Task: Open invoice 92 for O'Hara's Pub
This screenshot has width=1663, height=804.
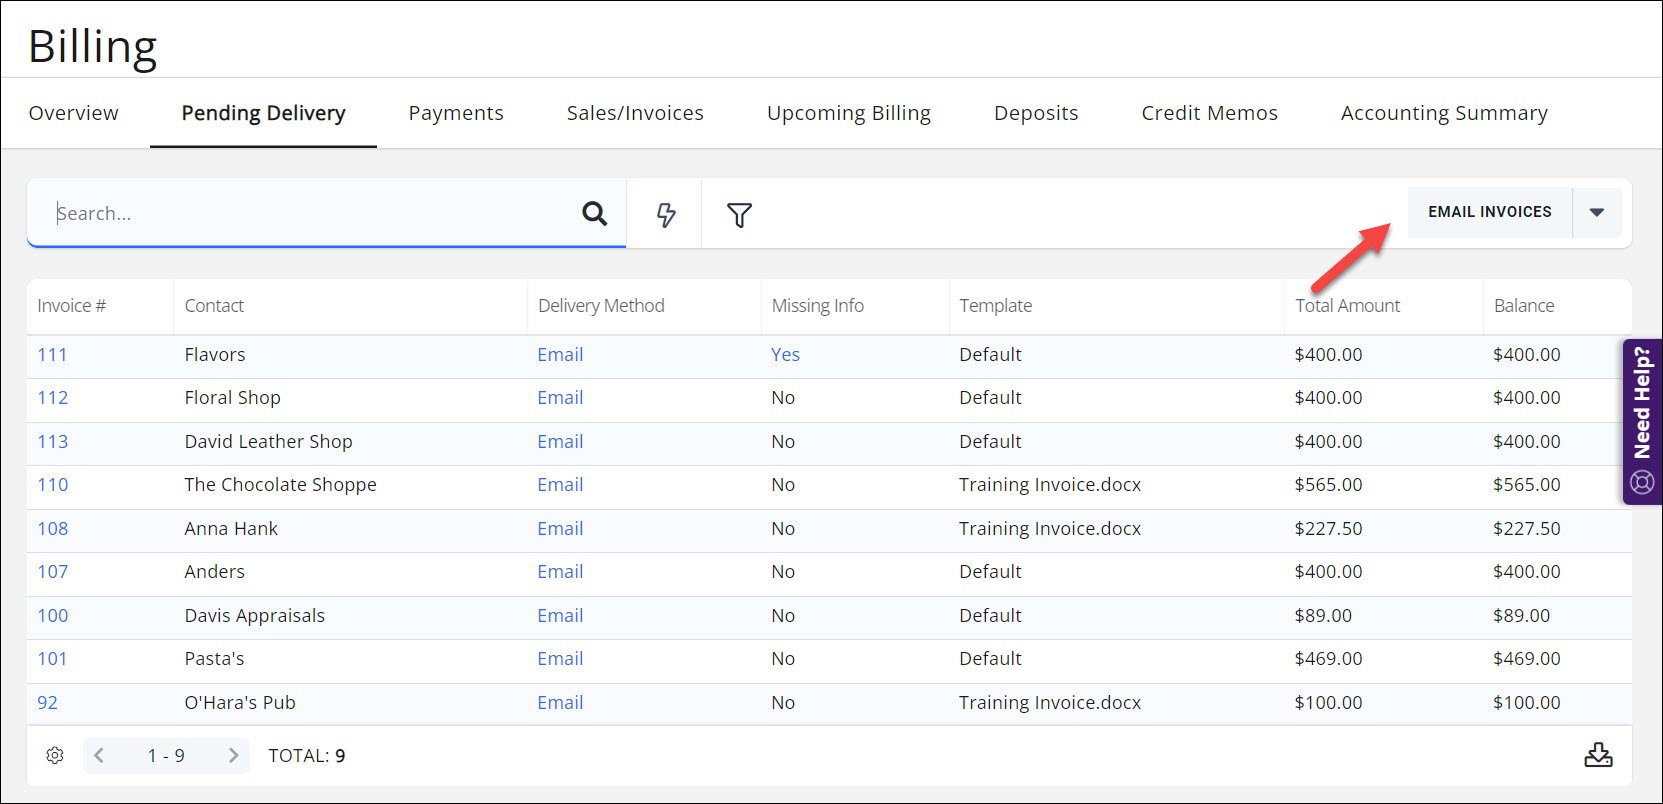Action: pos(47,703)
